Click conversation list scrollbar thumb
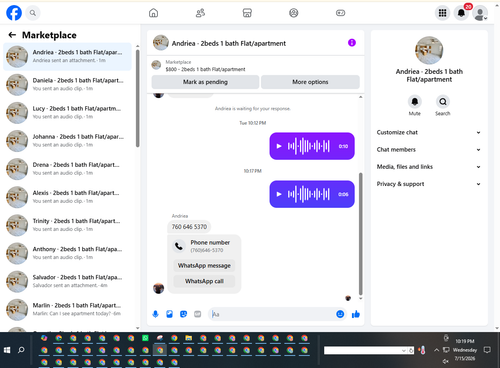Screen dimensions: 500x368 pyautogui.click(x=137, y=98)
